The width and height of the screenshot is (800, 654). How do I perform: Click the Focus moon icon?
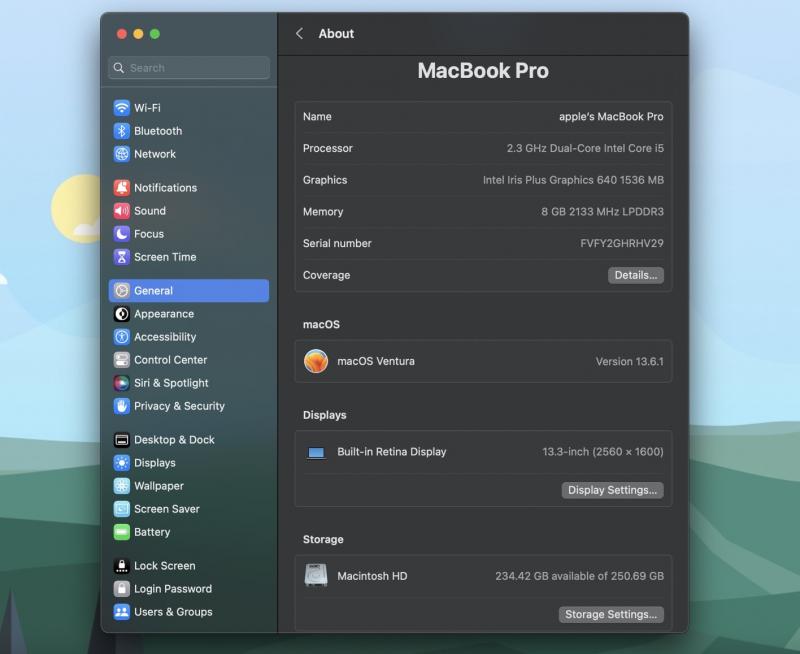click(121, 234)
